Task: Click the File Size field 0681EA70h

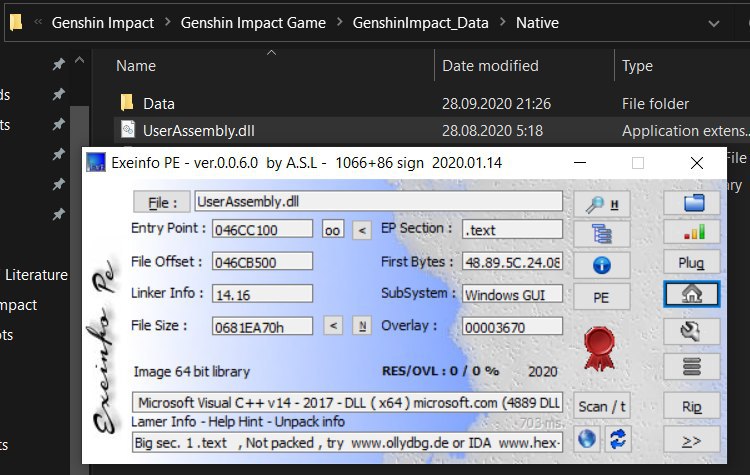Action: [262, 327]
